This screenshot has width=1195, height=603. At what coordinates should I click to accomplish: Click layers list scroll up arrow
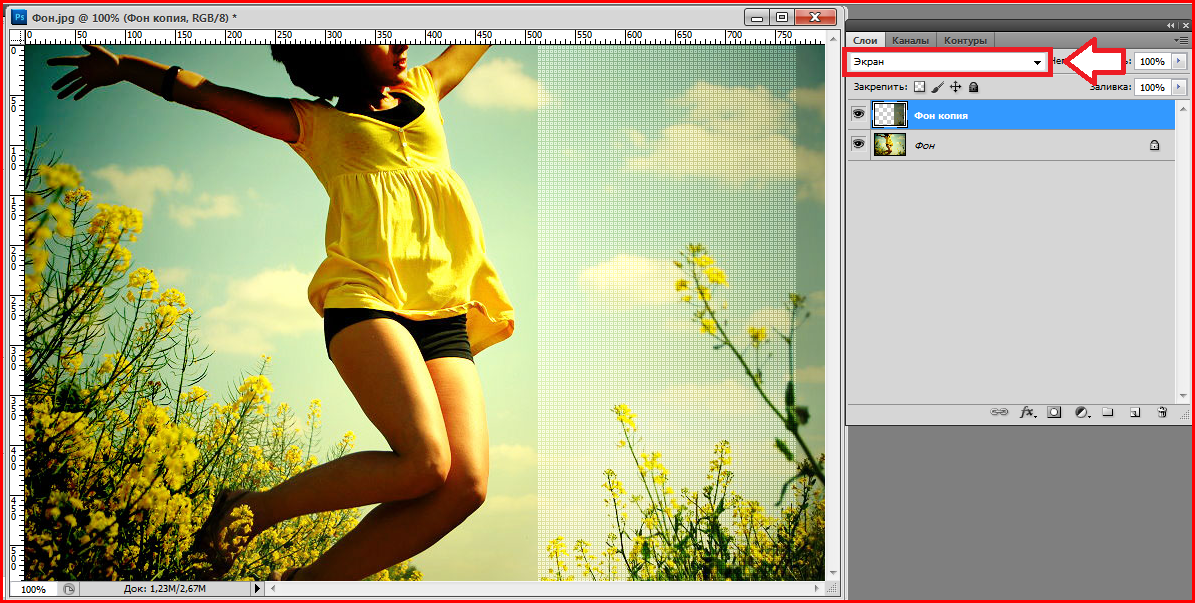click(x=1182, y=107)
